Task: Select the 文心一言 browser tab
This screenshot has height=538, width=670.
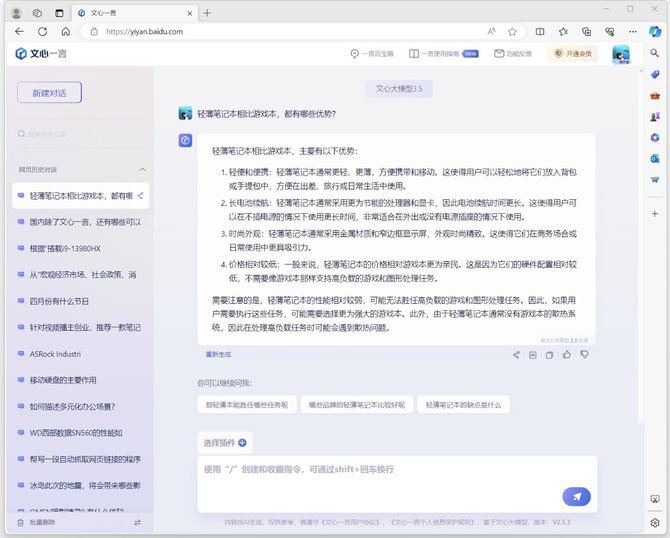Action: click(x=134, y=13)
